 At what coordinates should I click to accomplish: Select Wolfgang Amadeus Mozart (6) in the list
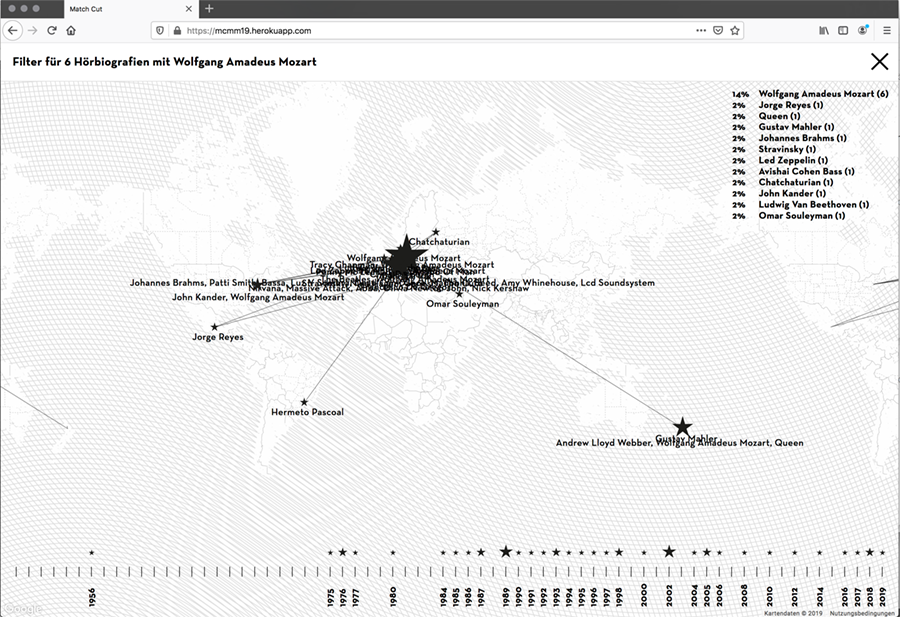point(823,94)
